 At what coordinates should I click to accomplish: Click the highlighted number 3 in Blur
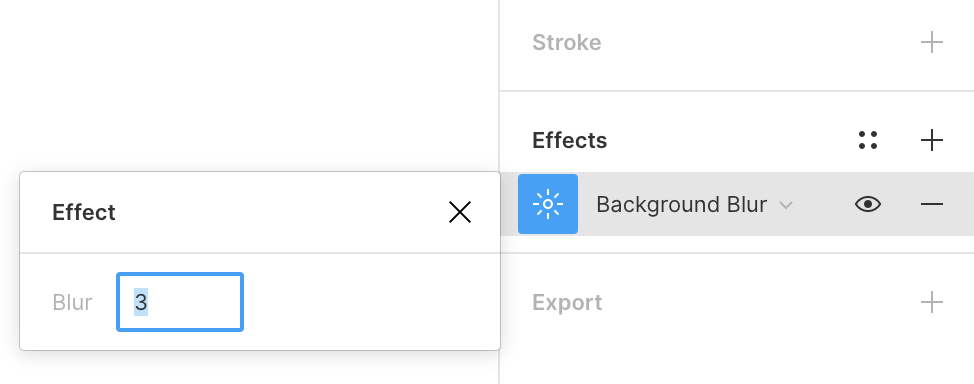pos(141,302)
